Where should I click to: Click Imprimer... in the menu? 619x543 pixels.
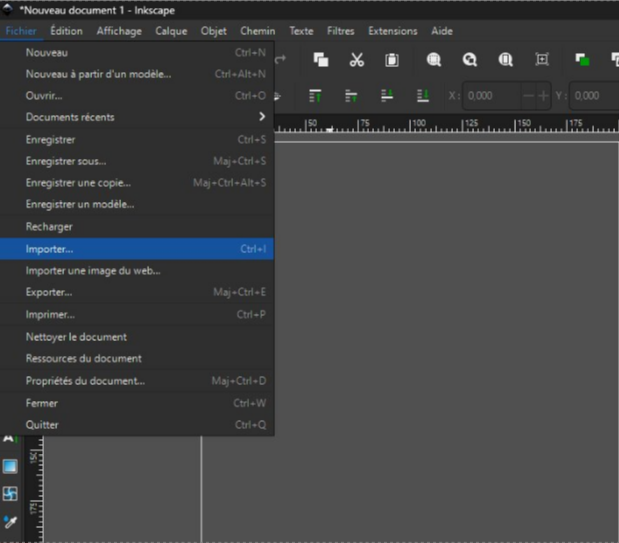coord(137,314)
